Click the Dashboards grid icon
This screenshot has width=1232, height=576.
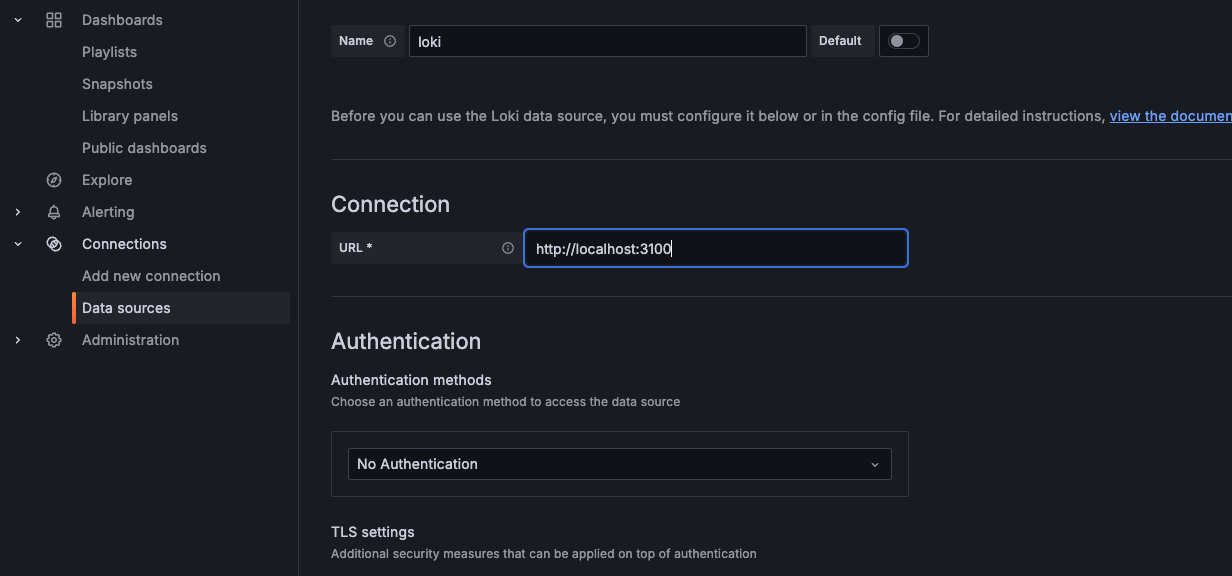(x=54, y=20)
